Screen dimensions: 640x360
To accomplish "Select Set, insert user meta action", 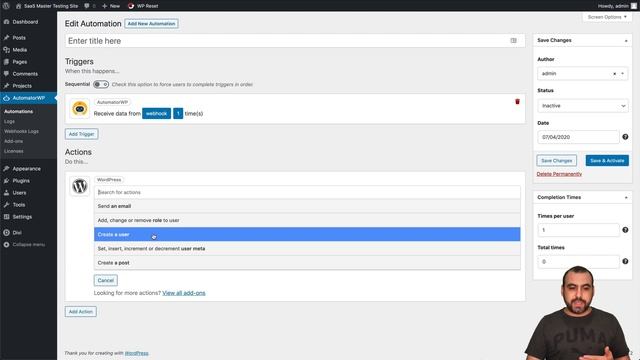I will pos(307,249).
